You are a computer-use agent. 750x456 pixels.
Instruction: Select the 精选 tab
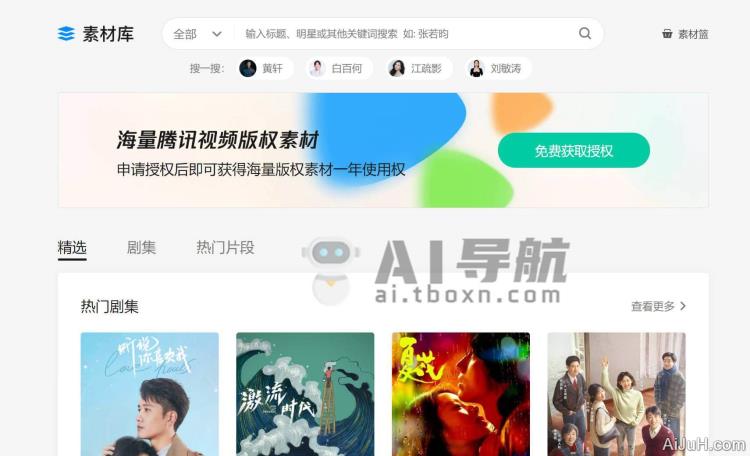(x=72, y=247)
